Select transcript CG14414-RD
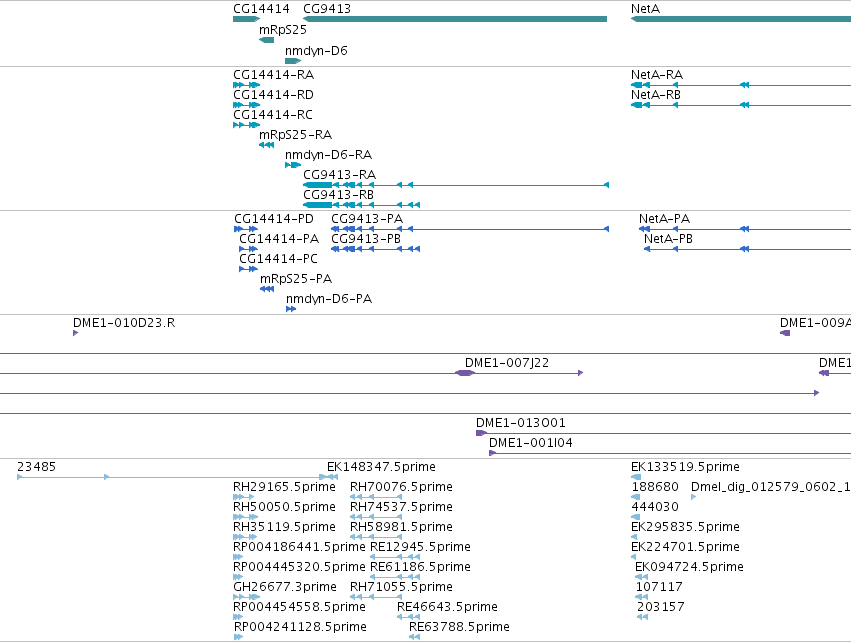 pyautogui.click(x=246, y=105)
